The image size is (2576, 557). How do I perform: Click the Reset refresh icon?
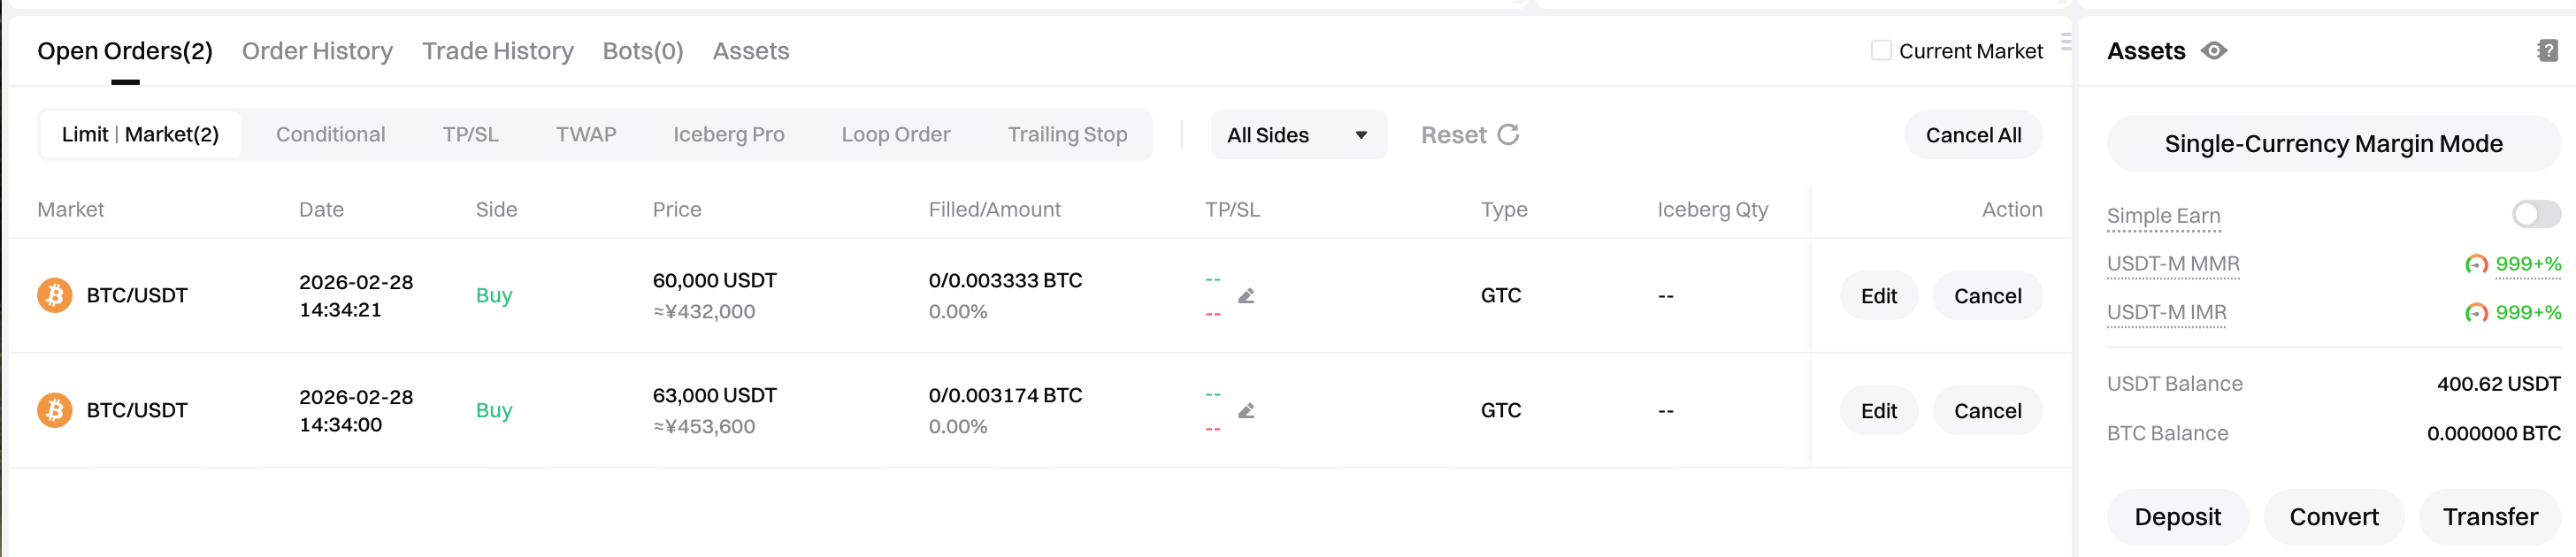click(1508, 135)
